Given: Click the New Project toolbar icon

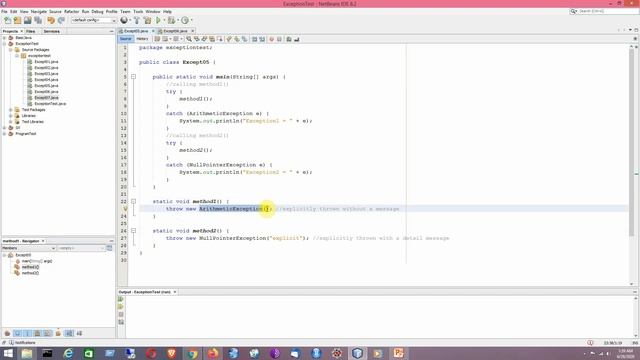Looking at the screenshot, I should click(x=17, y=20).
